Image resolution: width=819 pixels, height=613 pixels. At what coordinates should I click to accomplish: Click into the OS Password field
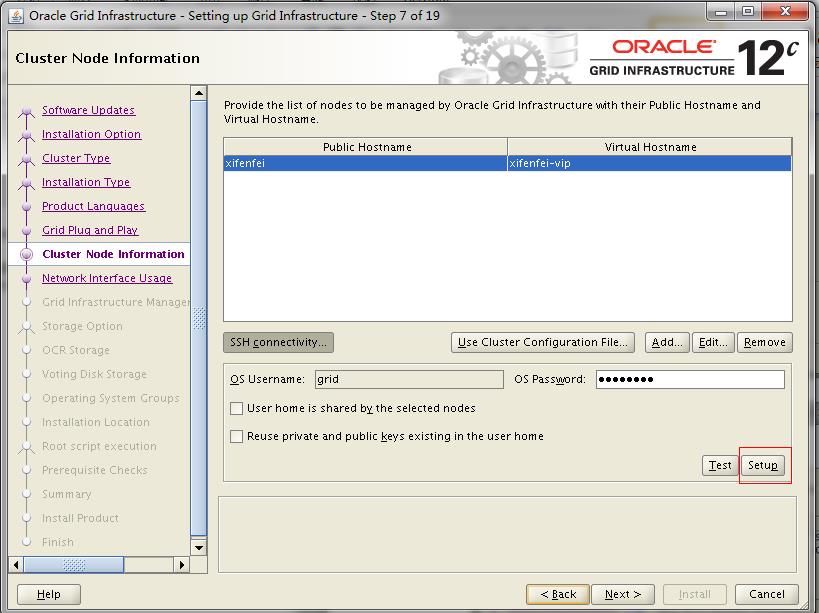(x=690, y=380)
